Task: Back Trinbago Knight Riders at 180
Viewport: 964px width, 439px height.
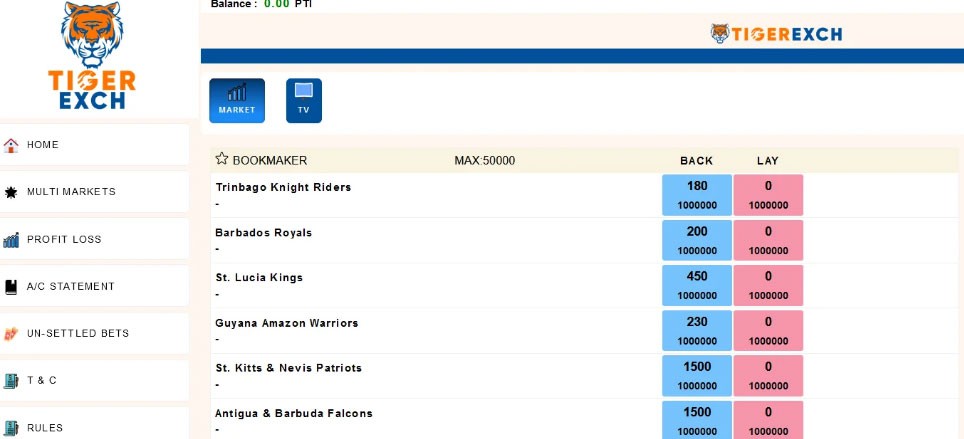Action: click(x=697, y=195)
